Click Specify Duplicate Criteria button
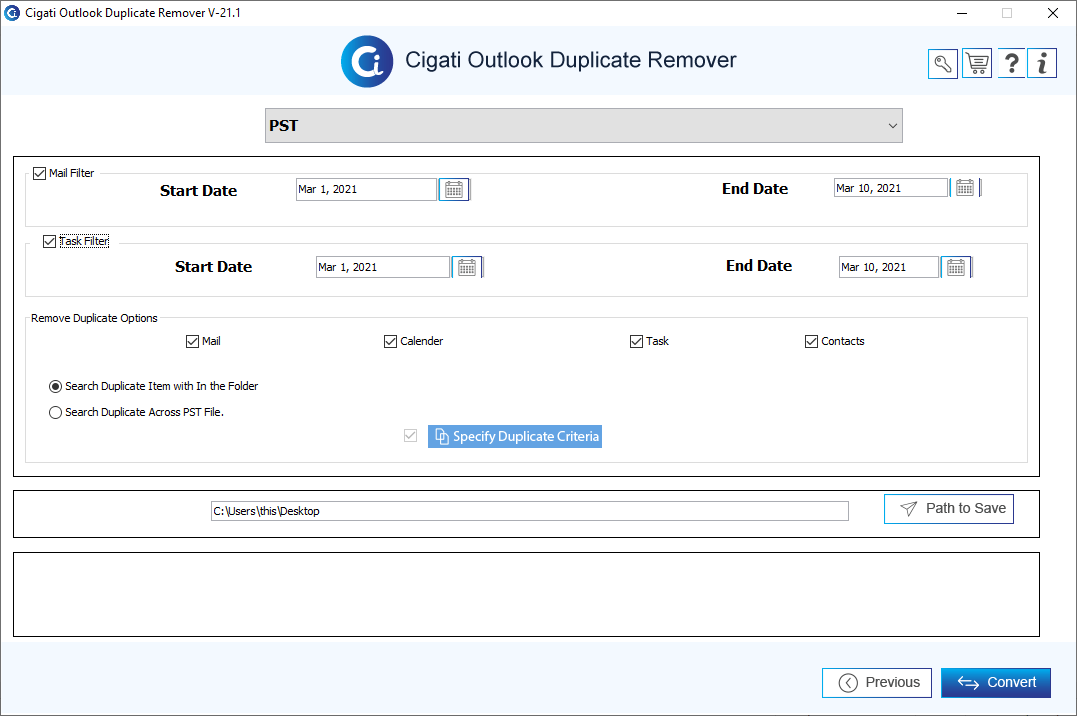This screenshot has height=716, width=1077. (x=515, y=436)
